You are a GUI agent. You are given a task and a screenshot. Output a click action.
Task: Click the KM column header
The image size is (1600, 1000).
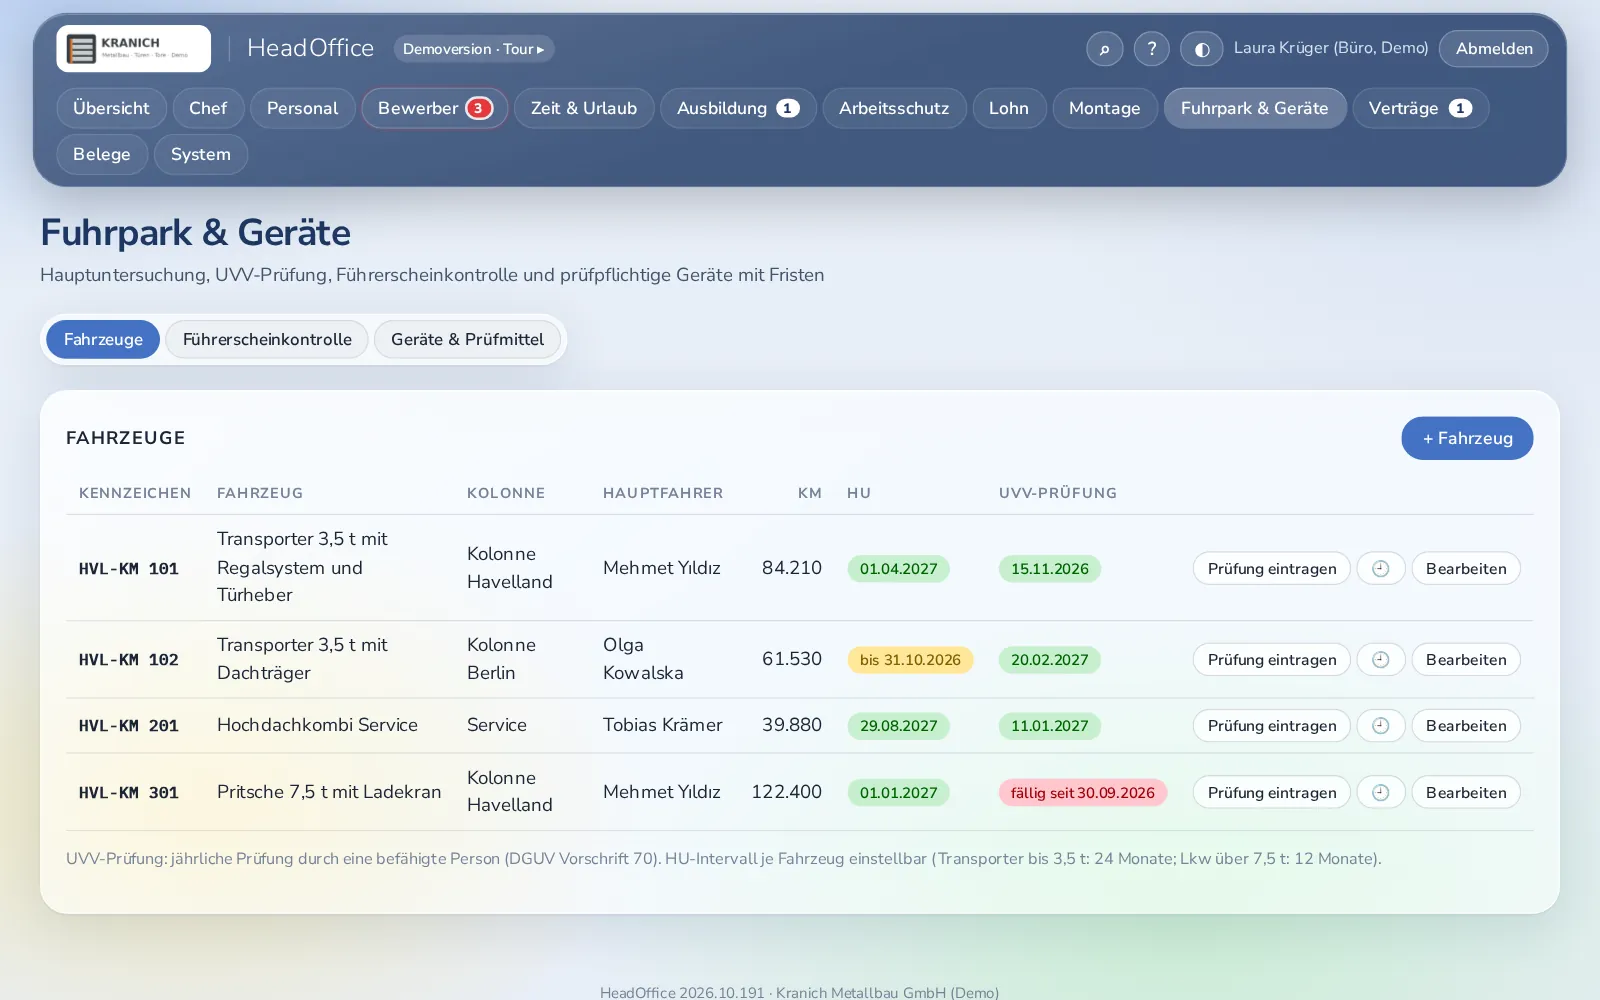click(809, 493)
